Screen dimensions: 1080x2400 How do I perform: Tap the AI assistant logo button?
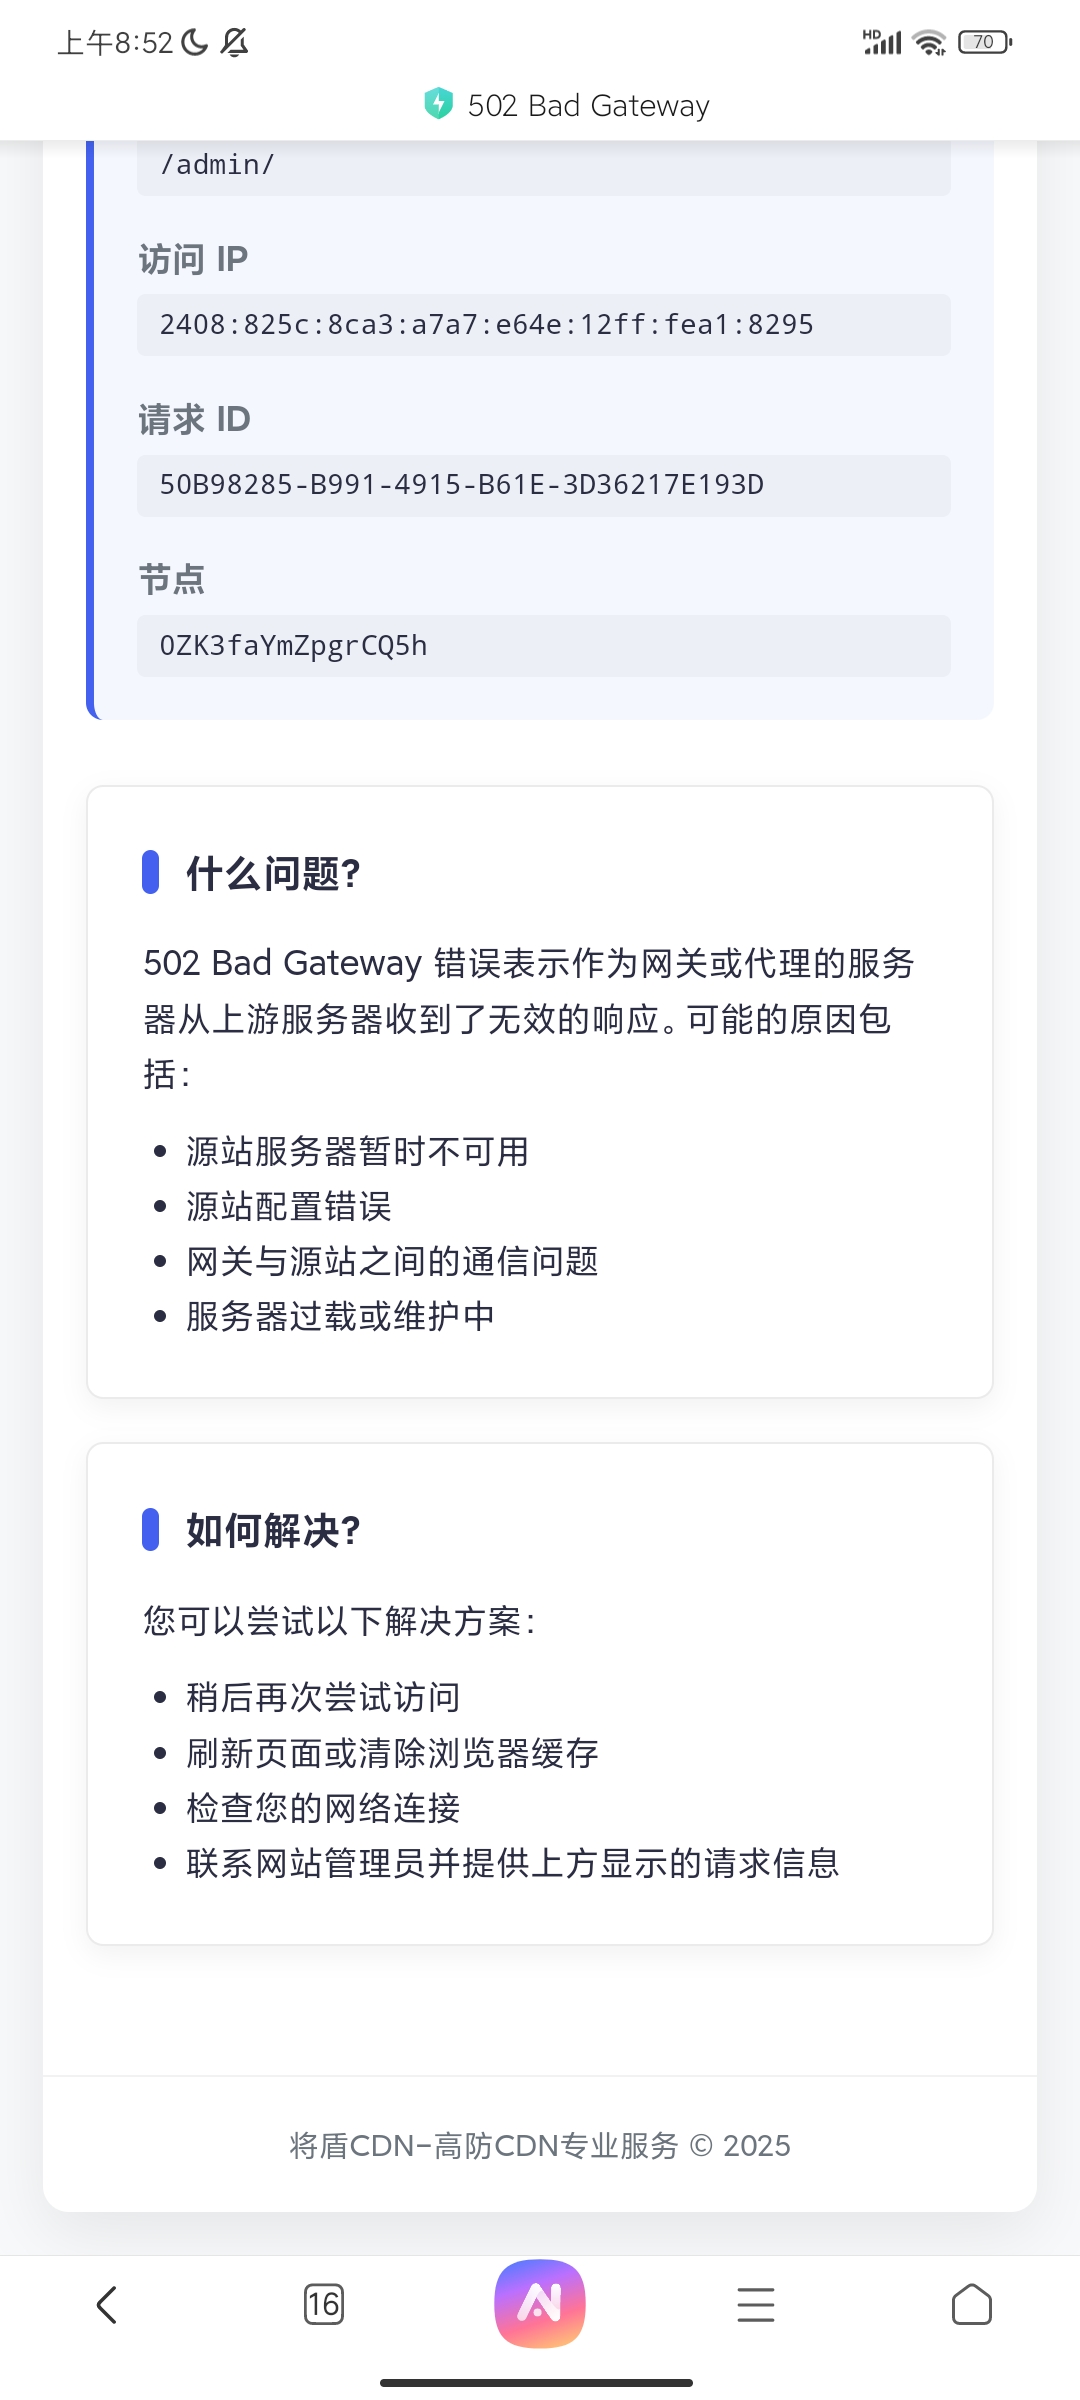point(540,2304)
